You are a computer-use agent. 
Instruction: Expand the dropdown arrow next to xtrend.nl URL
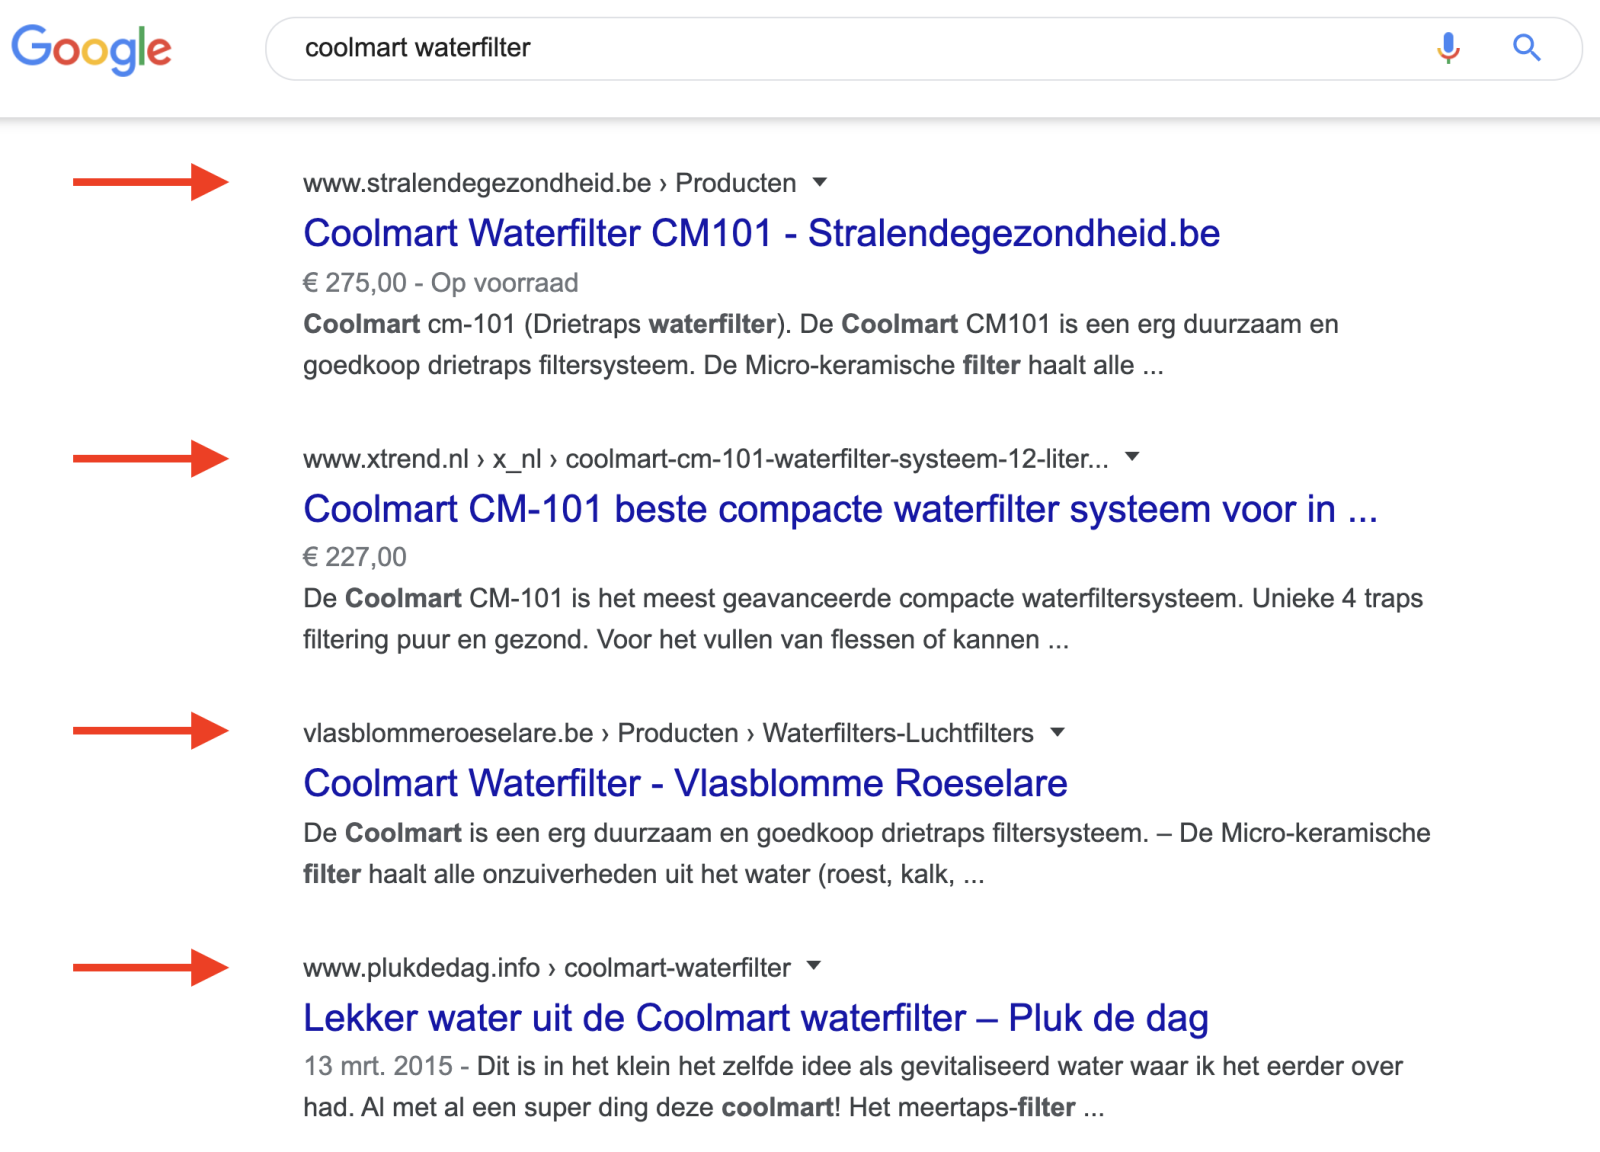(x=1131, y=457)
